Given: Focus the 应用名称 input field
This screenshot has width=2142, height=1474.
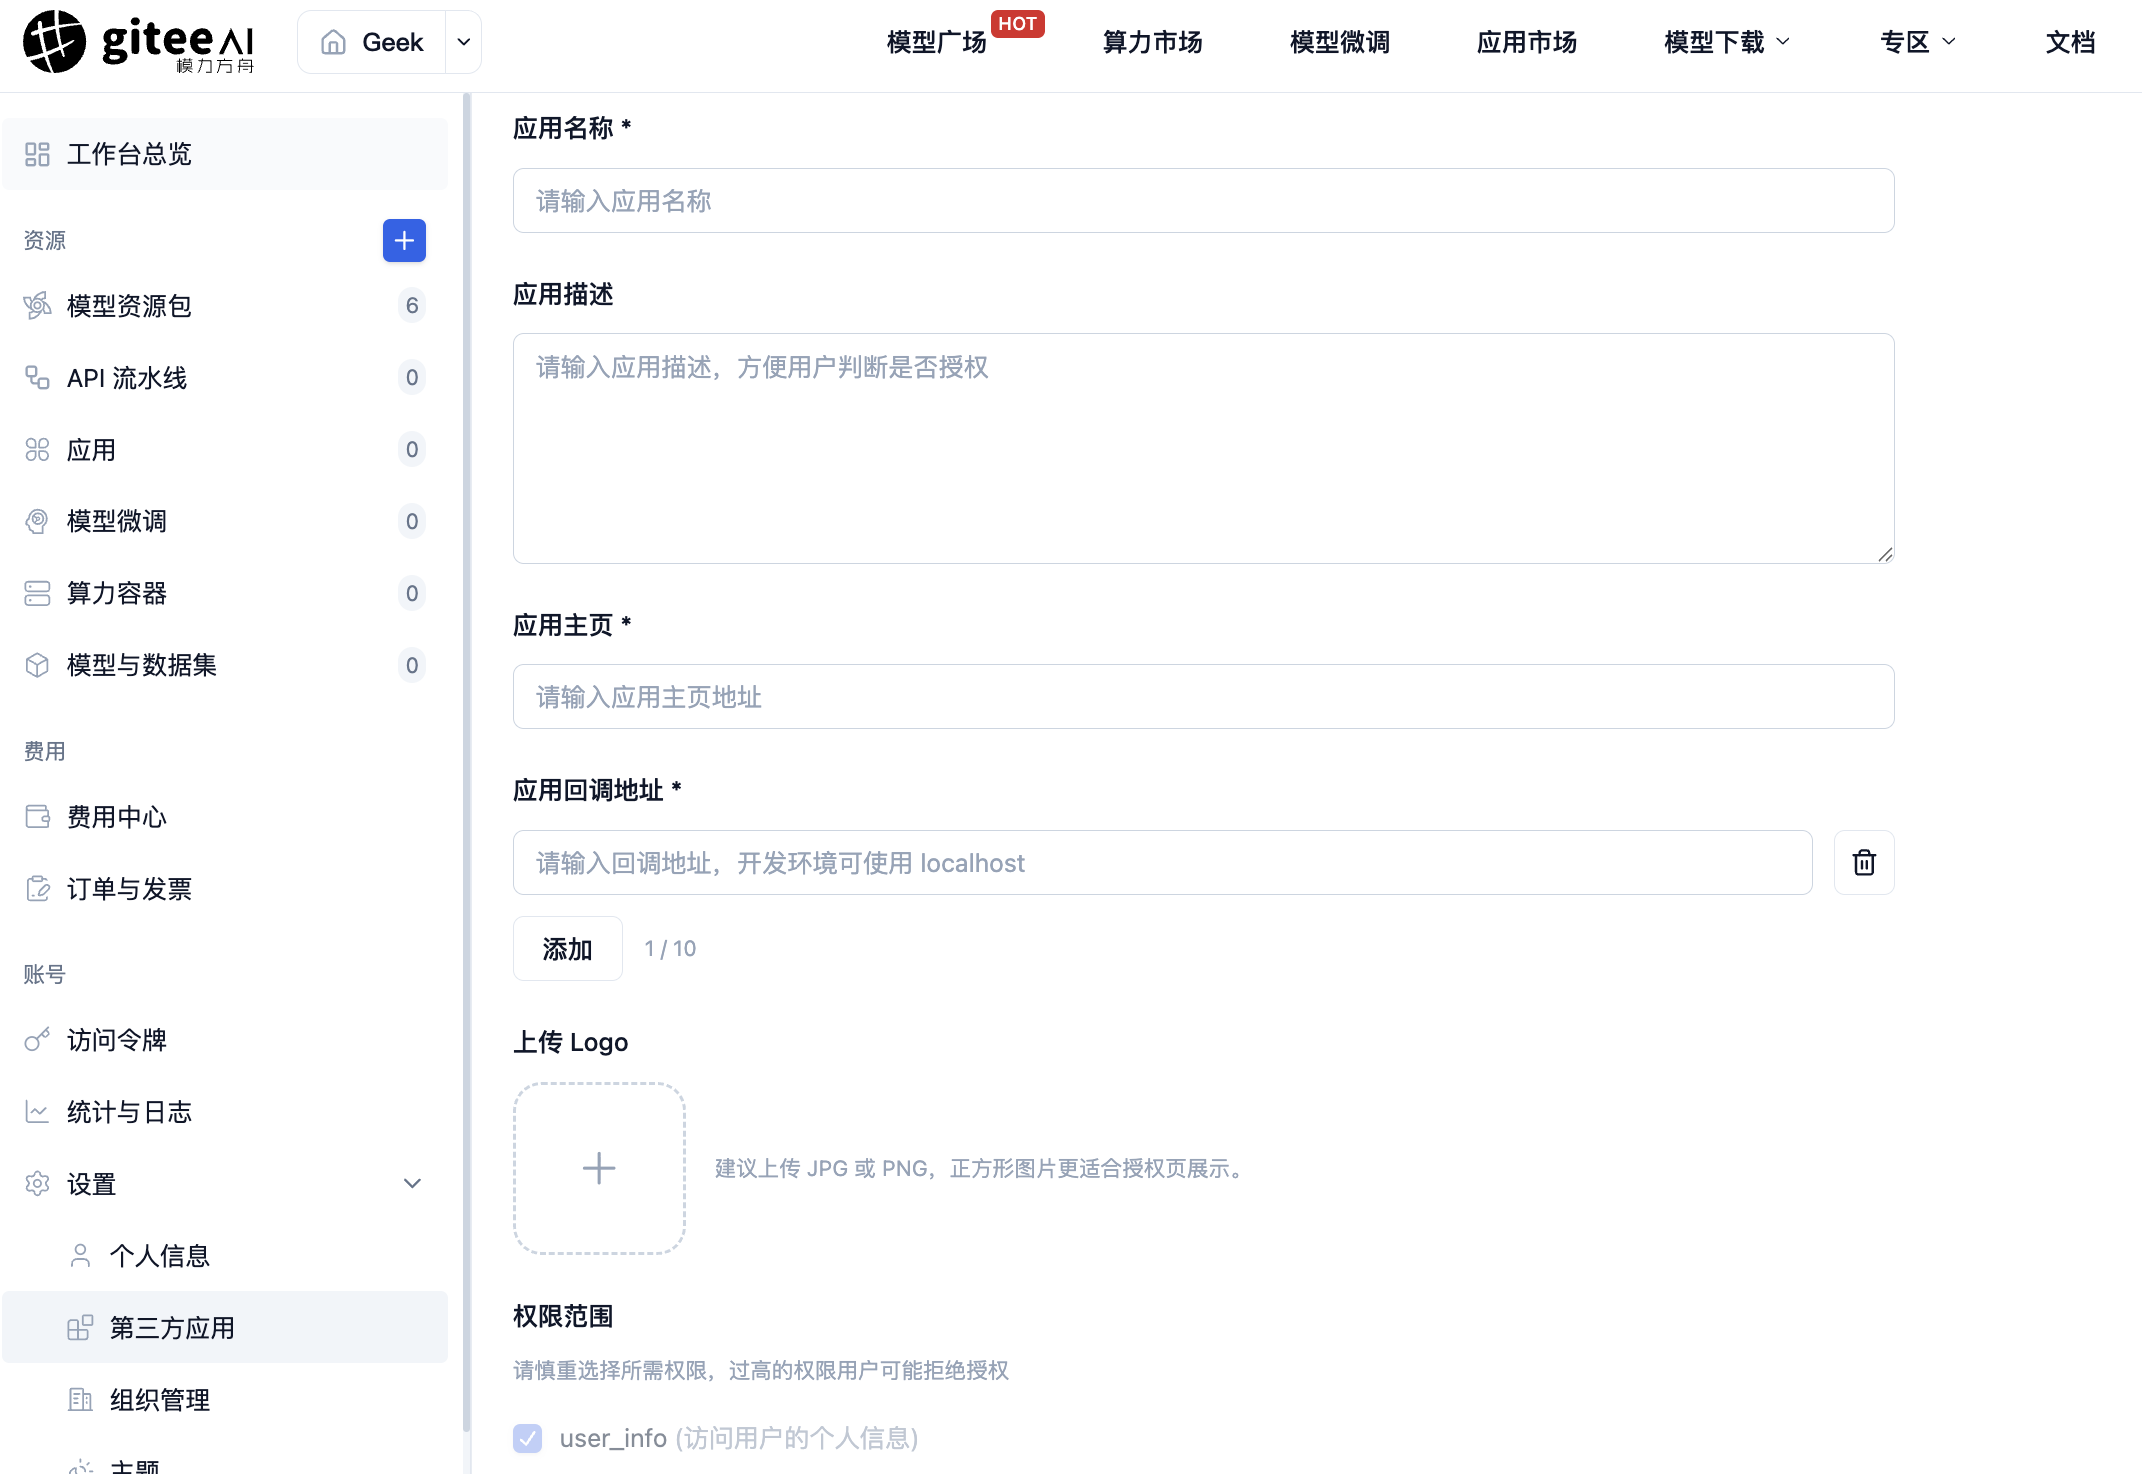Looking at the screenshot, I should click(1203, 201).
